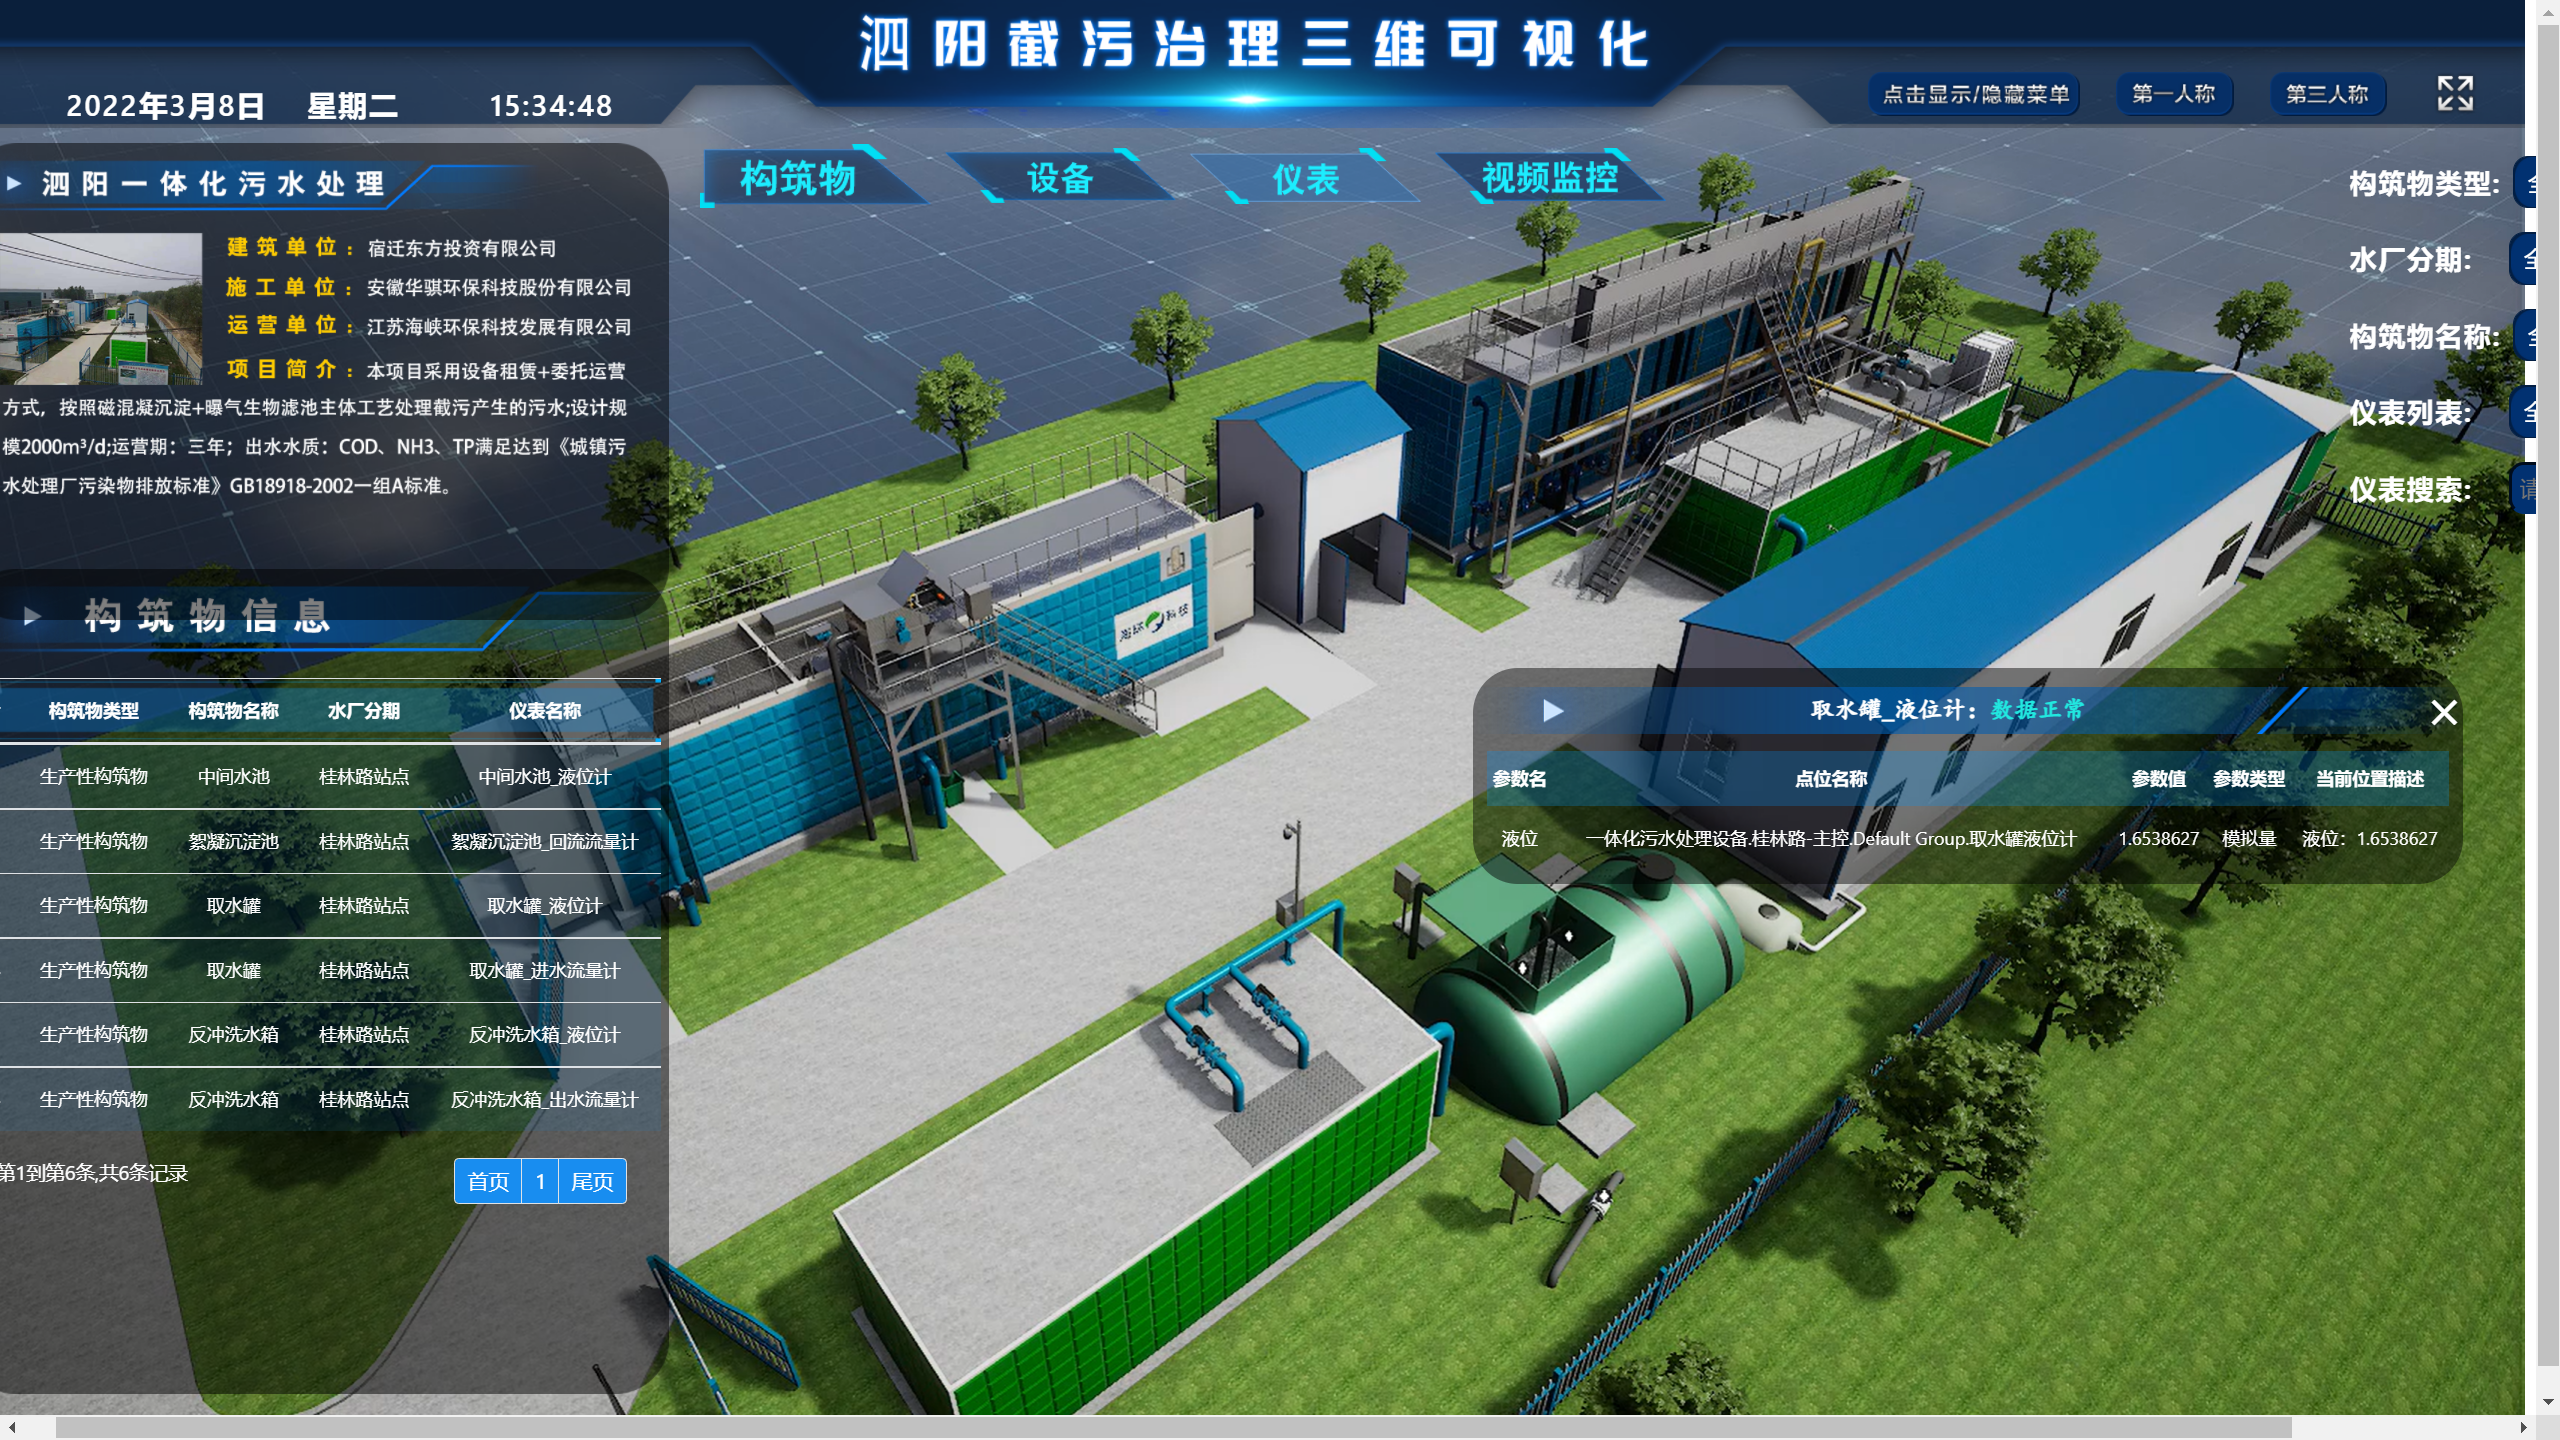This screenshot has height=1440, width=2560.
Task: Click the play arrow icon on 取水罐_液位计 popup
Action: [1551, 712]
